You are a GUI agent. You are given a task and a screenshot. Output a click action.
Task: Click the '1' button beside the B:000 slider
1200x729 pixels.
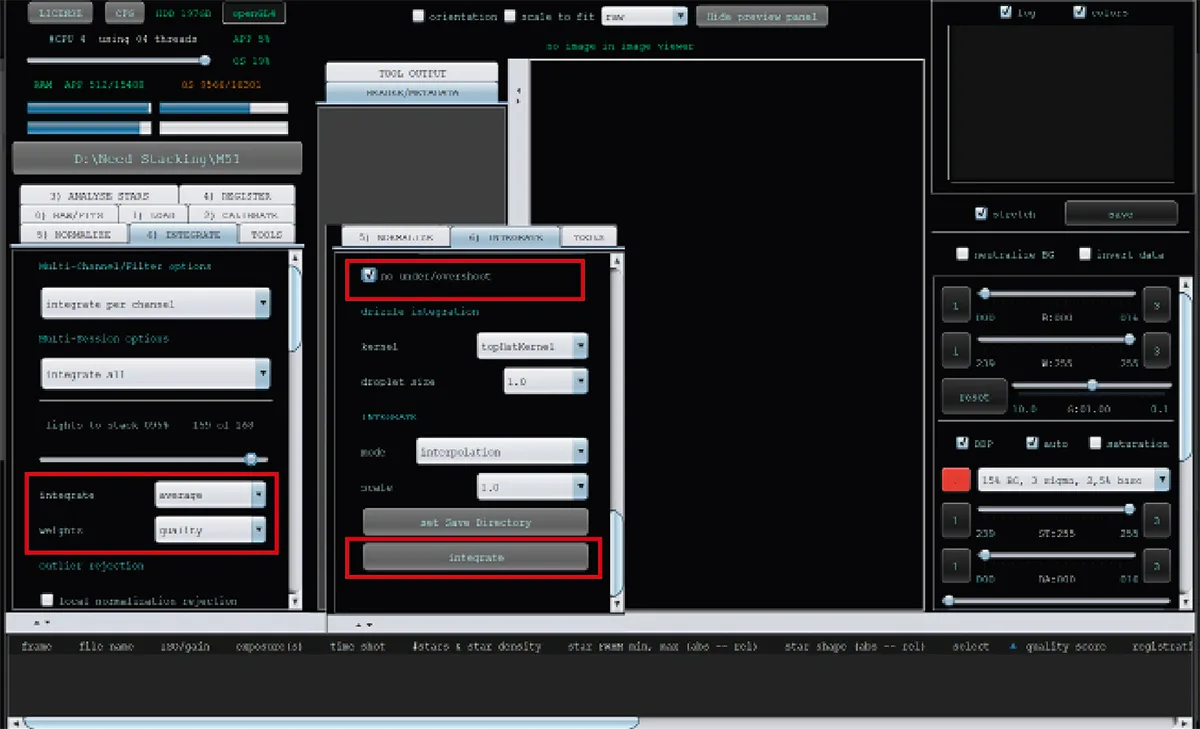[956, 306]
